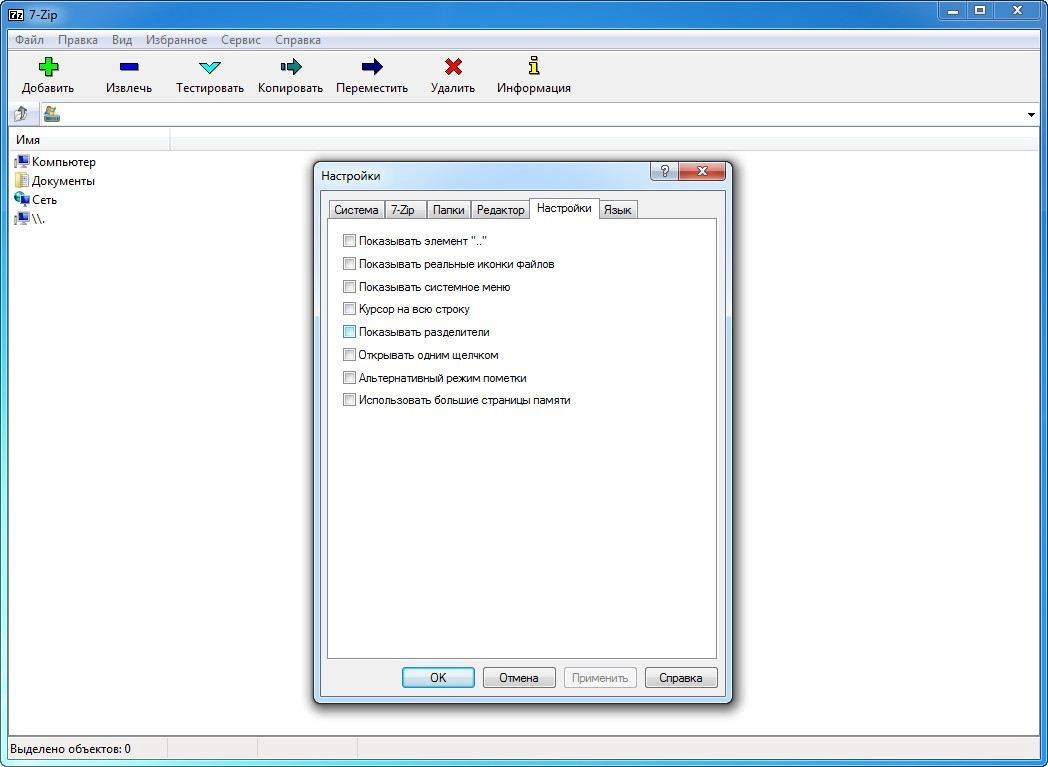The width and height of the screenshot is (1048, 767).
Task: Minimize the 7-Zip main window
Action: [x=953, y=11]
